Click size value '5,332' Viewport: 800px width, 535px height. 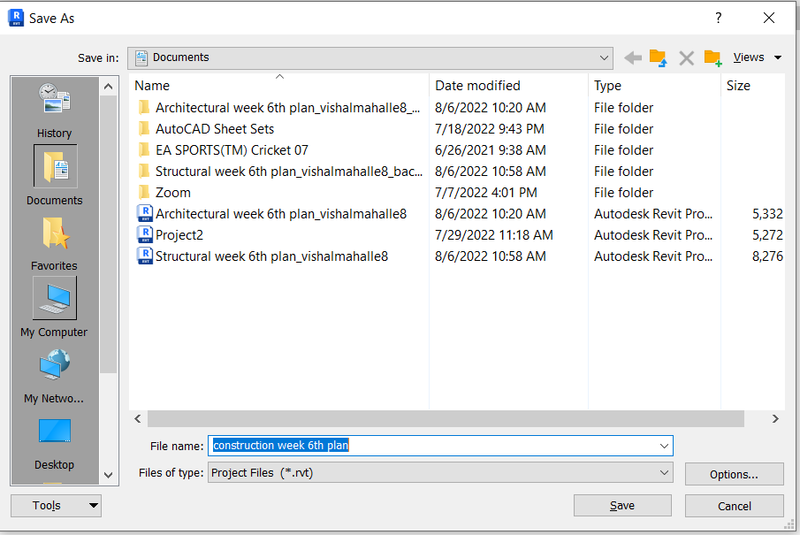pyautogui.click(x=767, y=214)
